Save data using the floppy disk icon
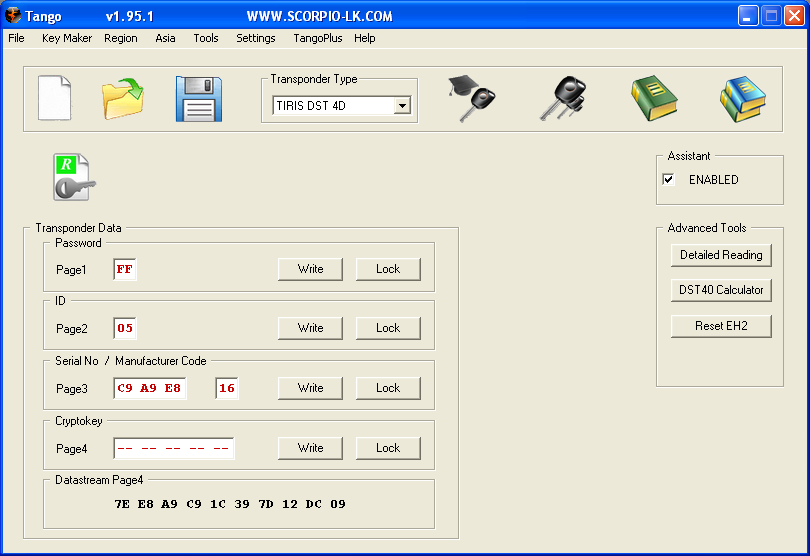Screen dimensions: 810x556 [198, 98]
